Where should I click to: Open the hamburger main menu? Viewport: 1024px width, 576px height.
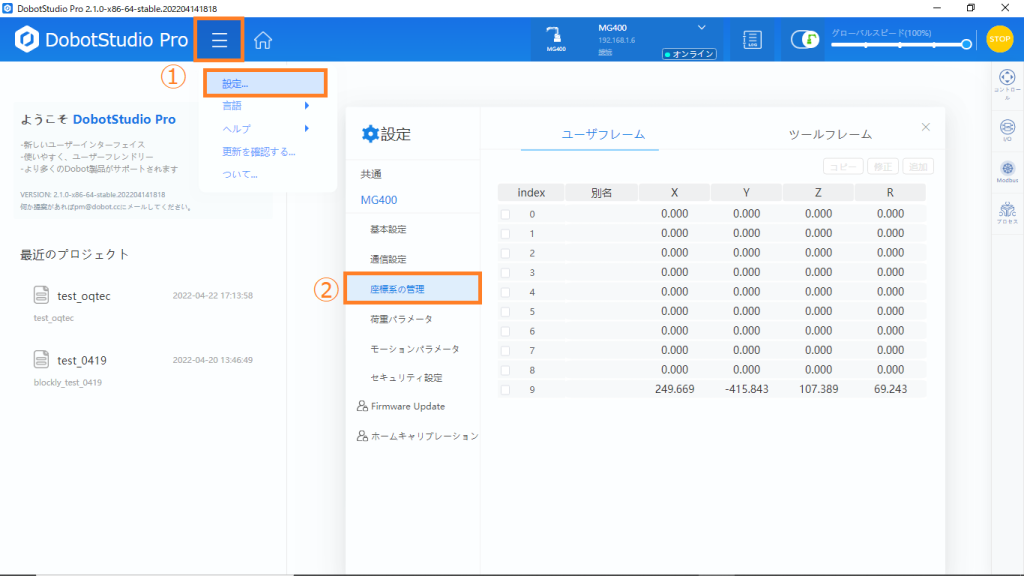(x=219, y=40)
